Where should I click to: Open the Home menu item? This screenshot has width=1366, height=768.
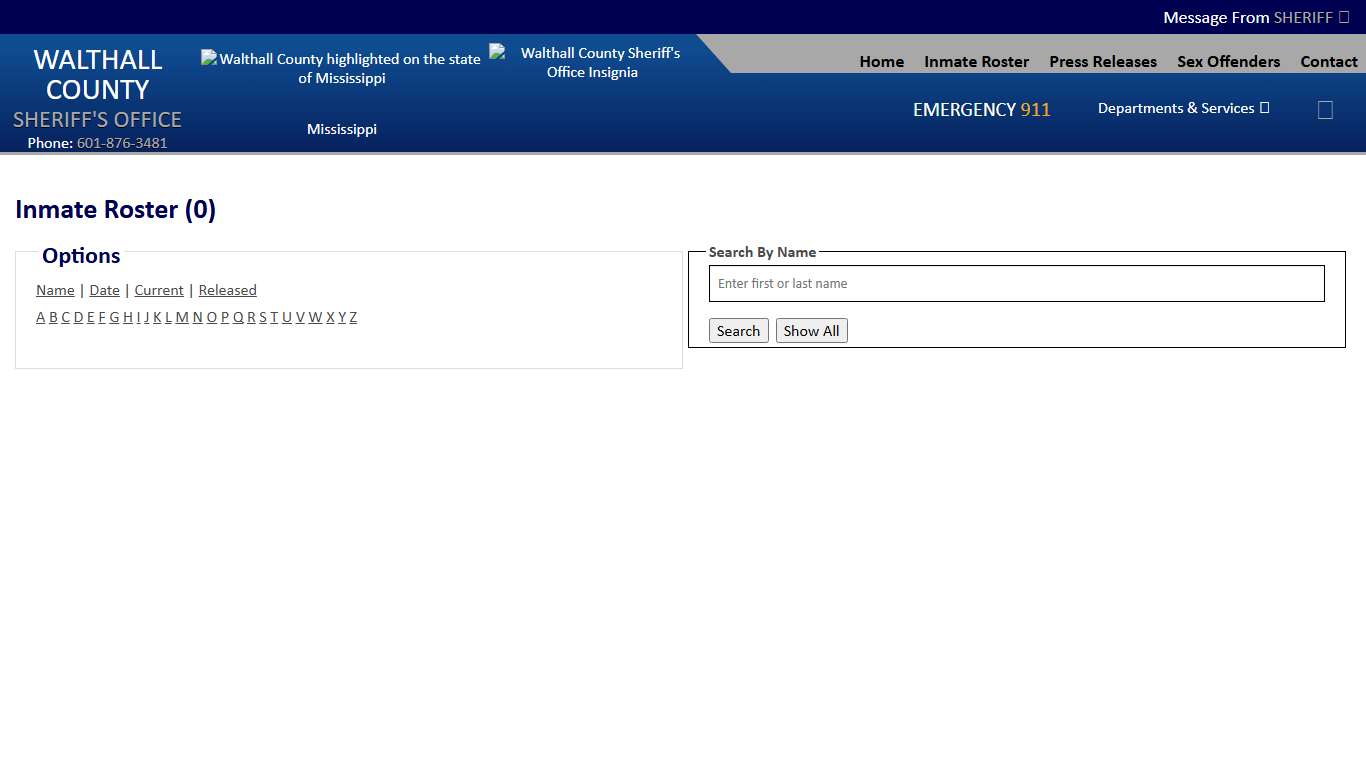pyautogui.click(x=881, y=61)
